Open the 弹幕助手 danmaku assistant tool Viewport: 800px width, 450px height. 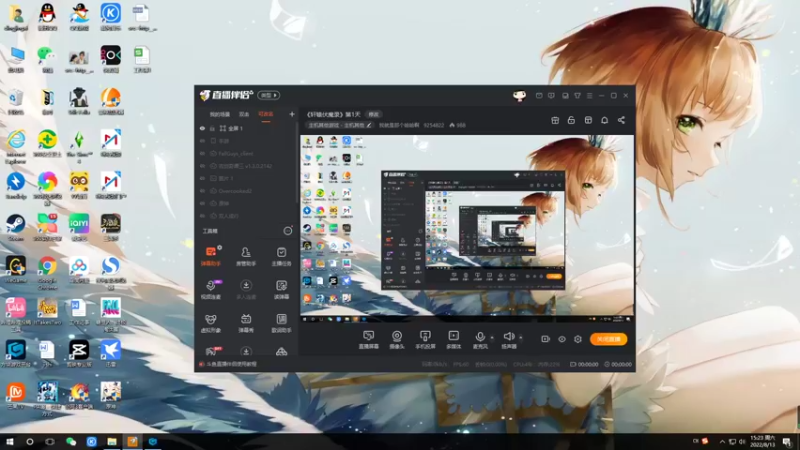click(211, 256)
